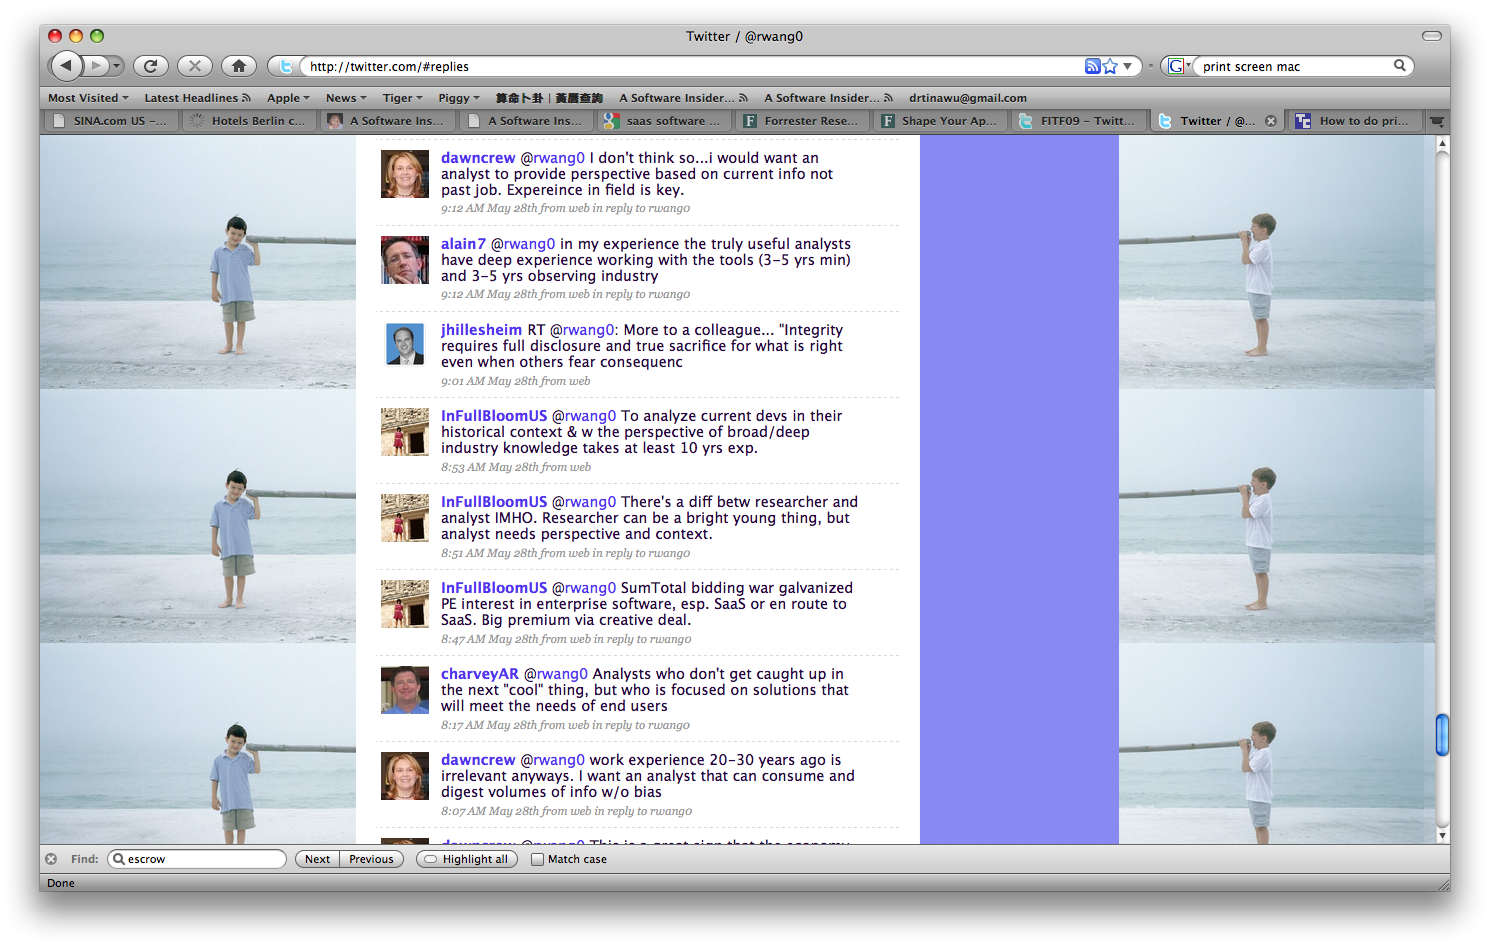The image size is (1490, 946).
Task: Click the scrollbar up arrow
Action: point(1442,144)
